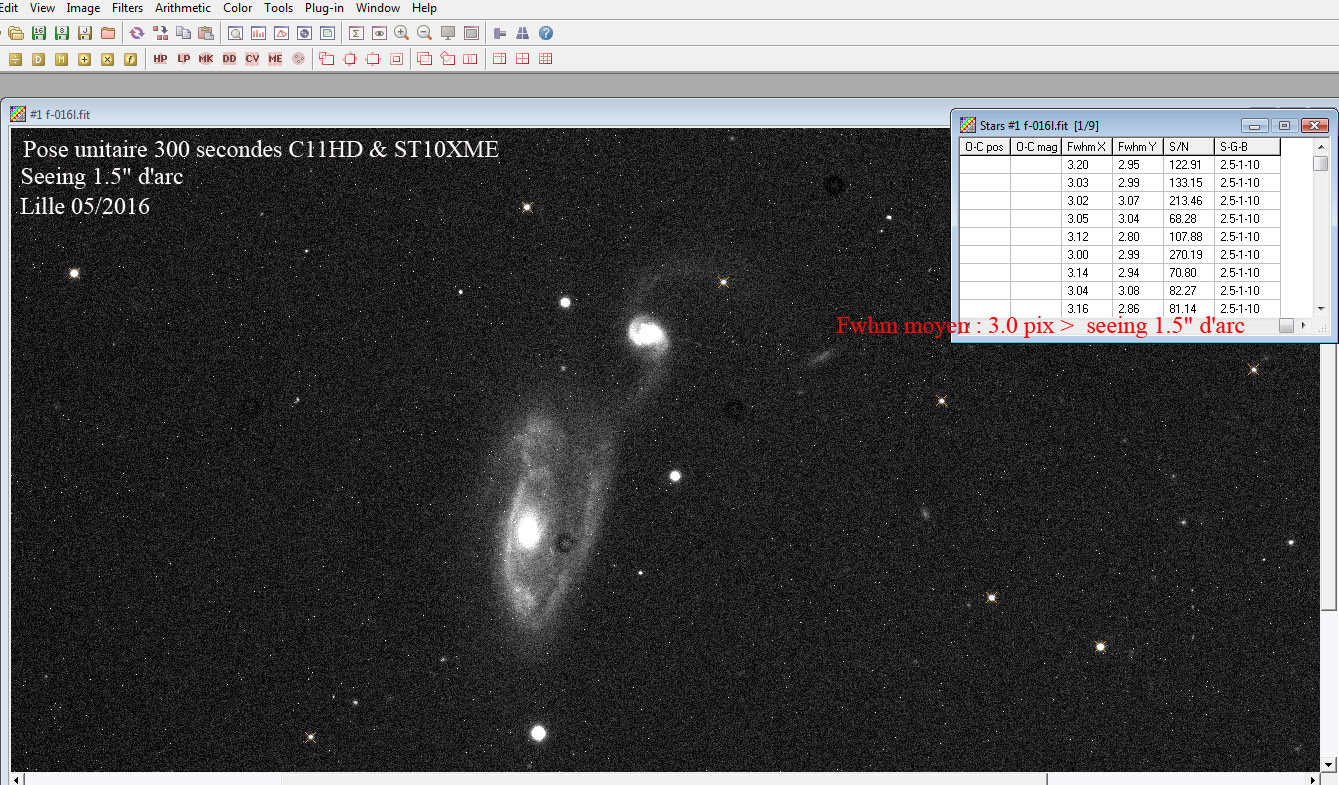Image resolution: width=1339 pixels, height=785 pixels.
Task: Select the S/N cell 82.27
Action: point(1190,291)
